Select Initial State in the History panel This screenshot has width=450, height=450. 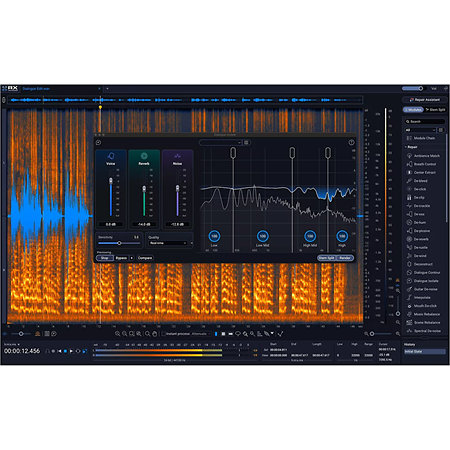click(x=425, y=352)
